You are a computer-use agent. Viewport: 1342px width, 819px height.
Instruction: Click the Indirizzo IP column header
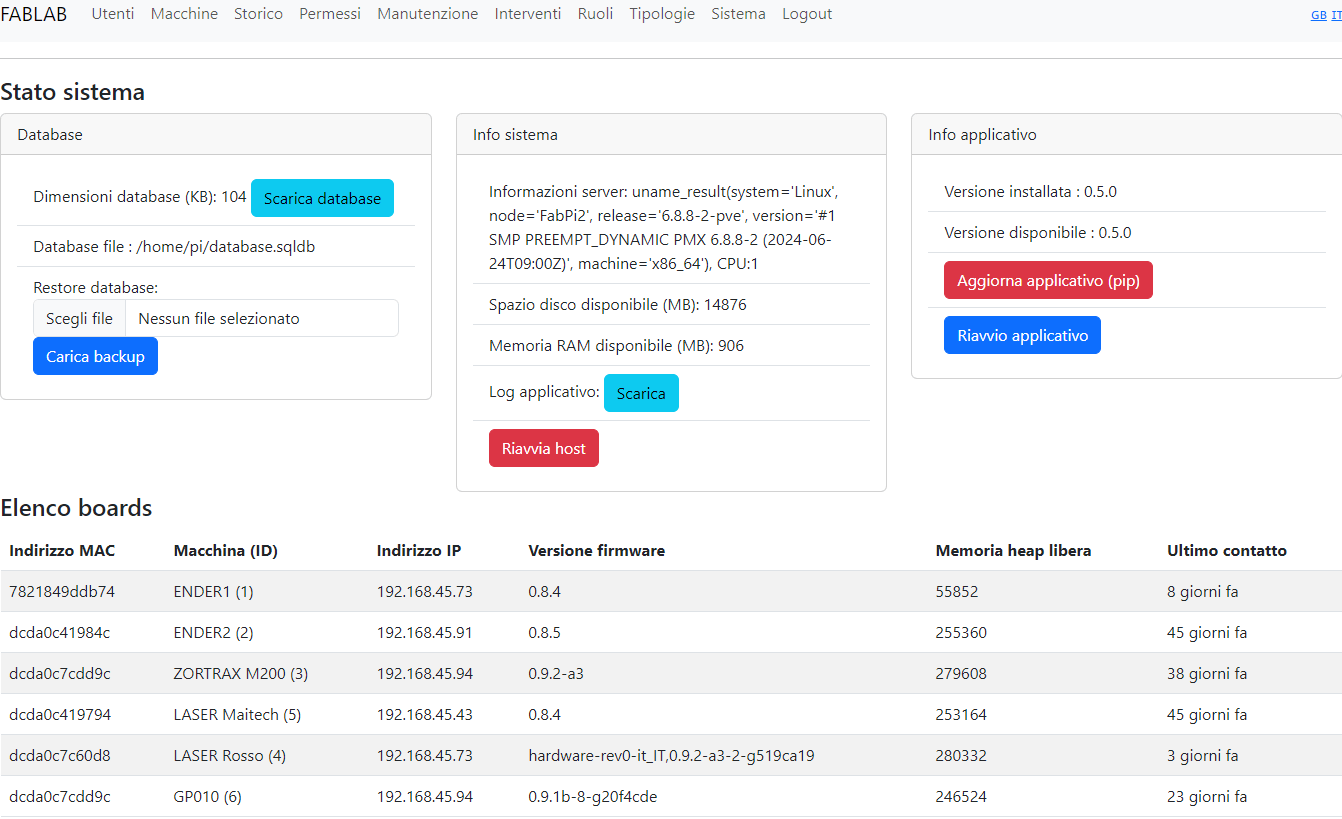(x=419, y=550)
